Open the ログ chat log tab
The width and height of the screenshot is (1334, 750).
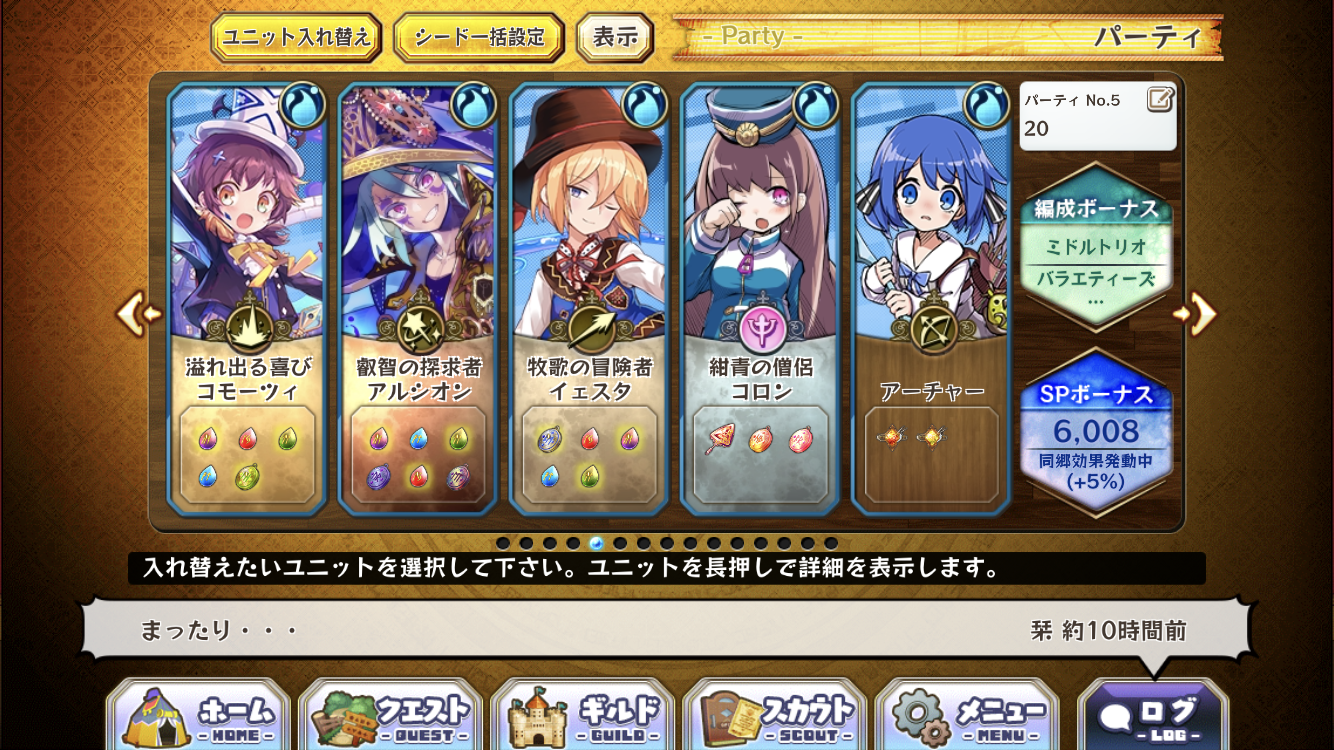pos(1152,716)
